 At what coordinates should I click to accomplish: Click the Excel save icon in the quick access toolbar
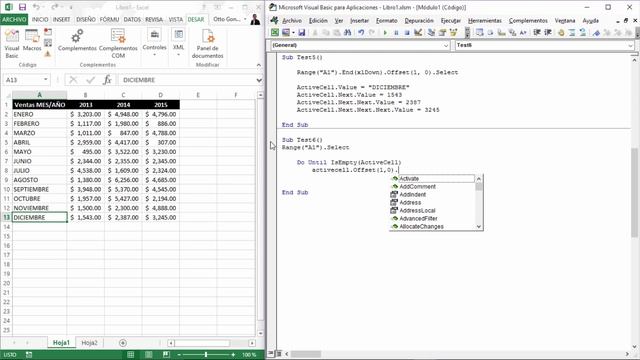(22, 7)
